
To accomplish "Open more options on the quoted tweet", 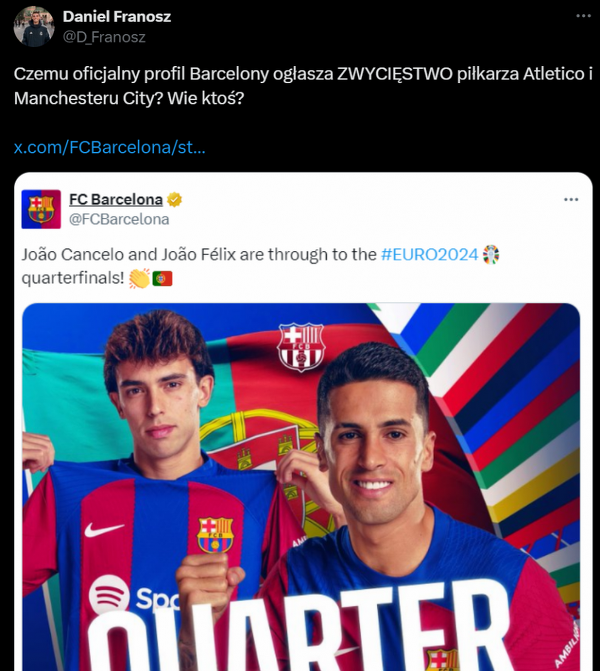I will (571, 200).
